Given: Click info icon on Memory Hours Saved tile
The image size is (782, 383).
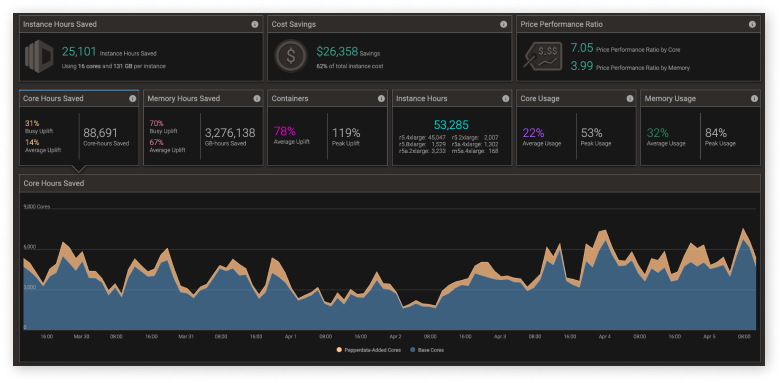Looking at the screenshot, I should click(257, 99).
